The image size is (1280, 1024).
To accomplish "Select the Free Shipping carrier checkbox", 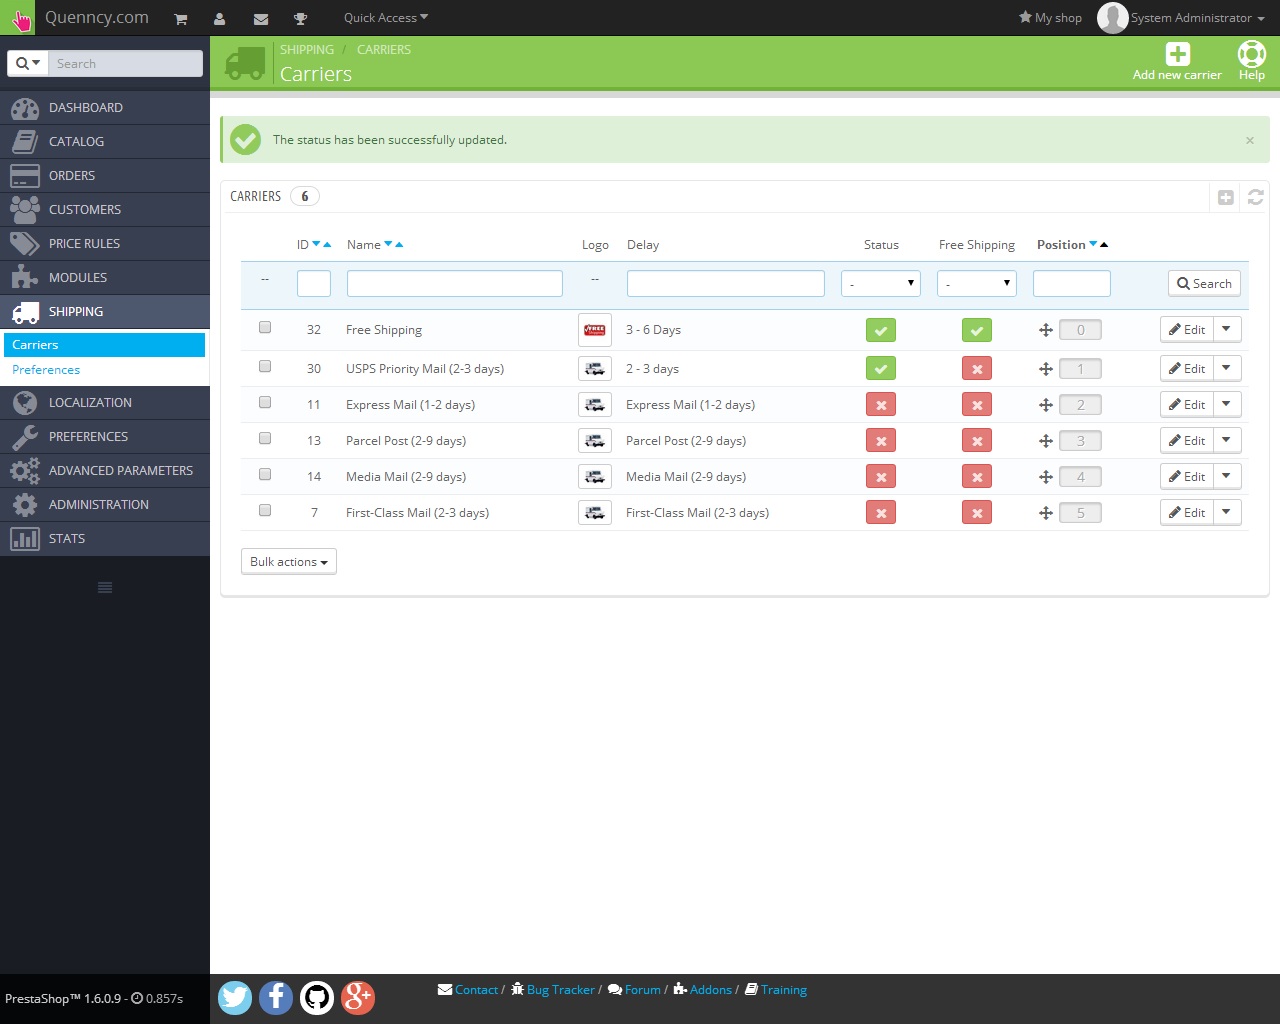I will [265, 327].
